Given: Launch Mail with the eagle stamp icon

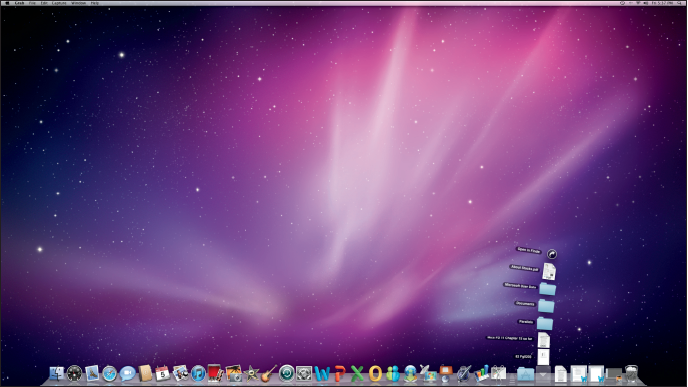Looking at the screenshot, I should (x=92, y=373).
